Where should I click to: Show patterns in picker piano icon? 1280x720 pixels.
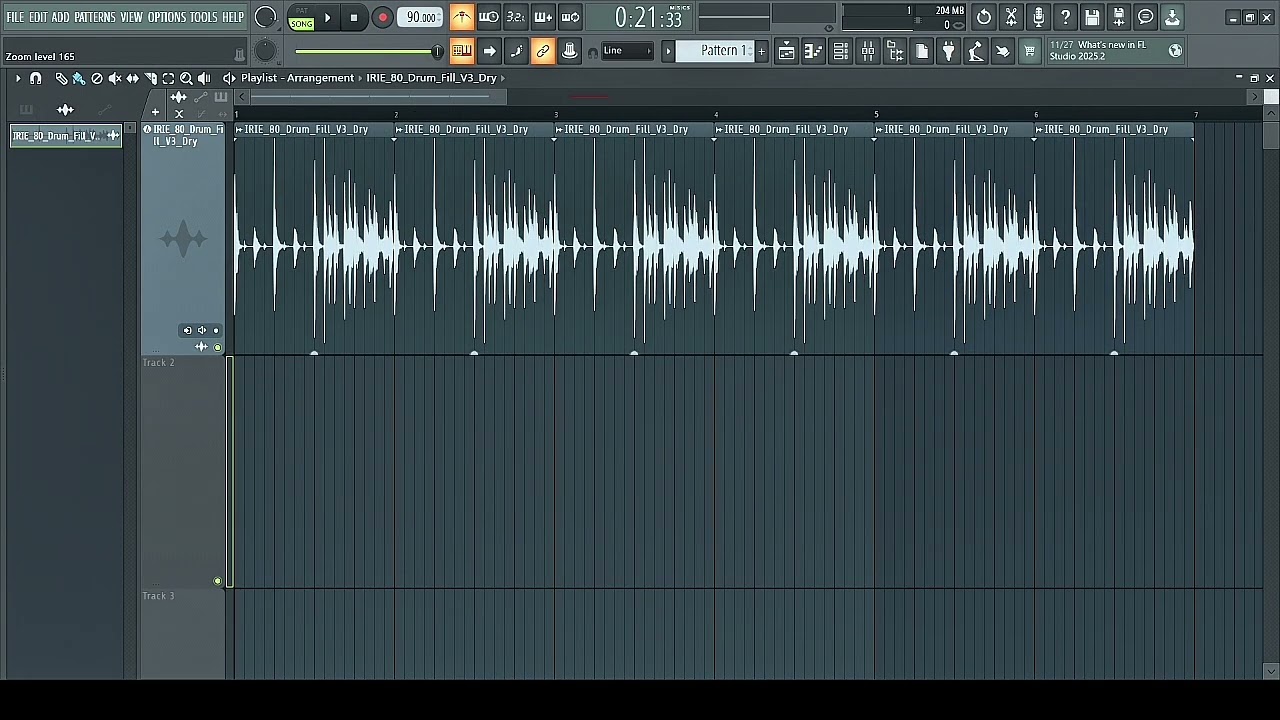click(x=26, y=109)
